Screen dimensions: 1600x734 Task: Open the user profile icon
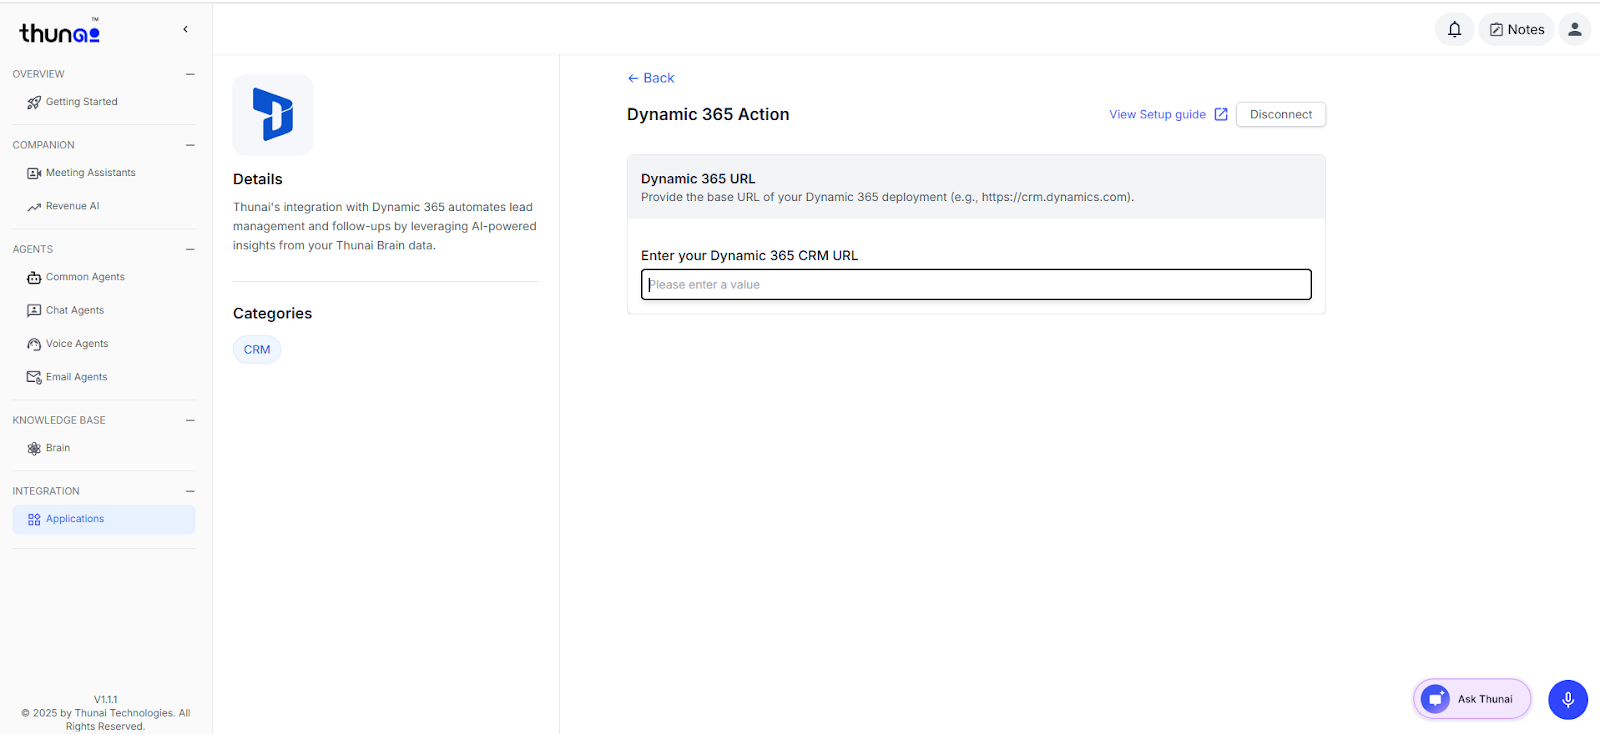point(1574,29)
